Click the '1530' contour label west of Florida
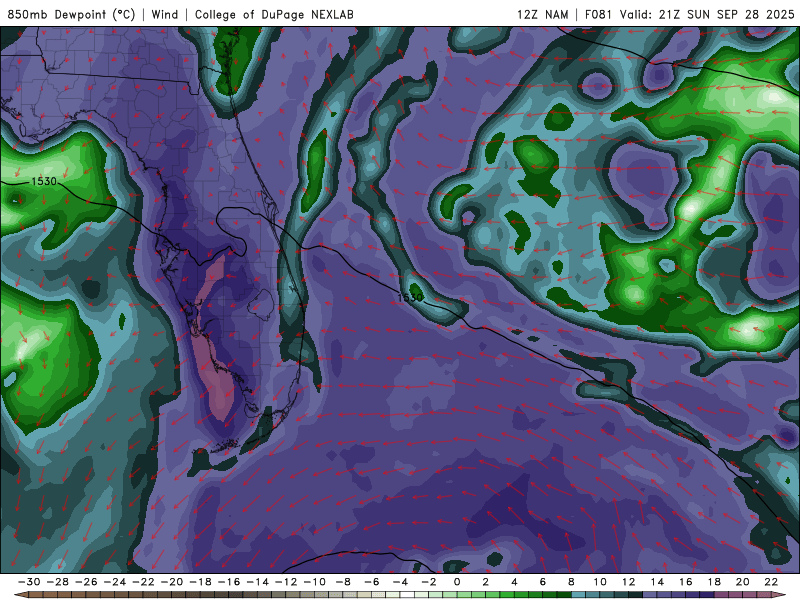 44,181
